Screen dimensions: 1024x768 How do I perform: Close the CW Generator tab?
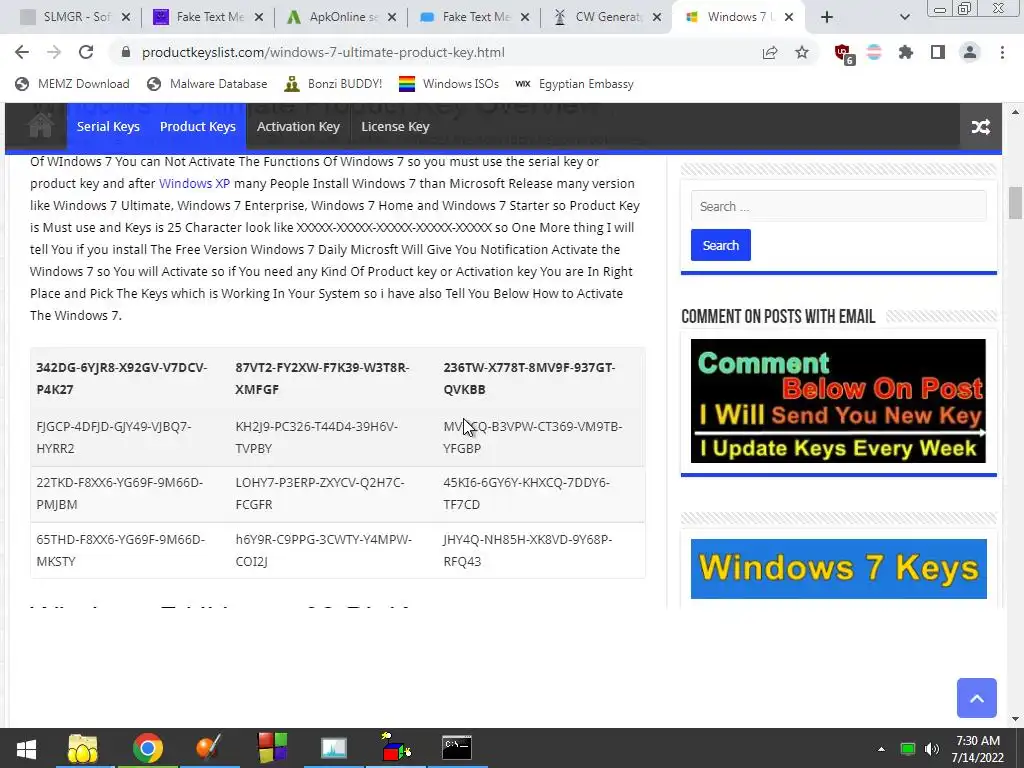[658, 18]
